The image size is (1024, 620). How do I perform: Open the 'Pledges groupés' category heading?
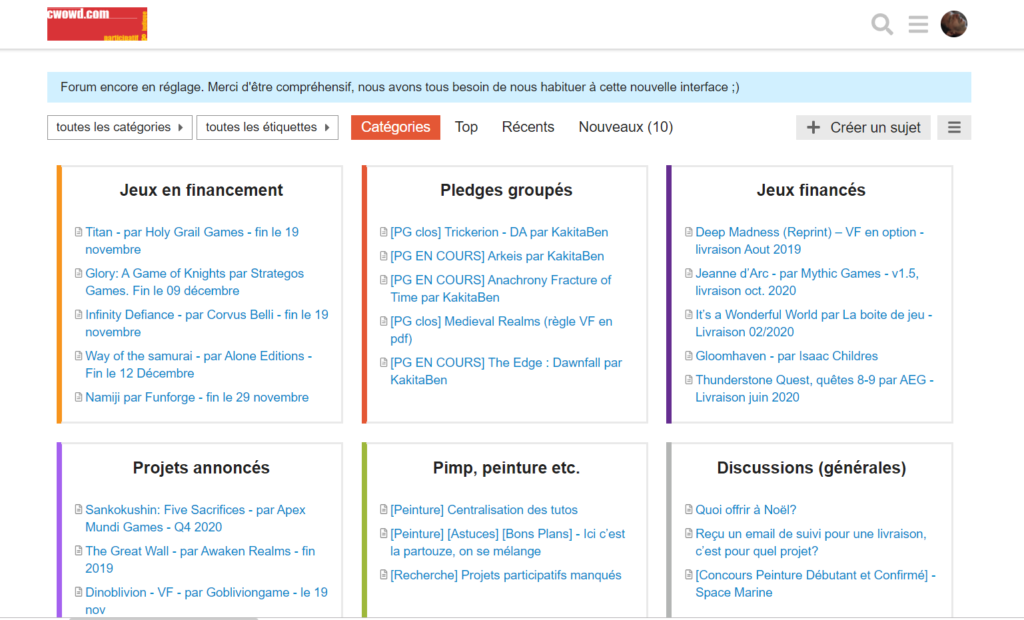pos(506,190)
